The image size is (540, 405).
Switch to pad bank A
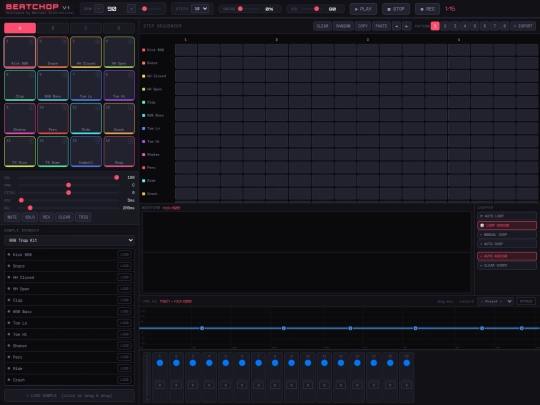20,28
